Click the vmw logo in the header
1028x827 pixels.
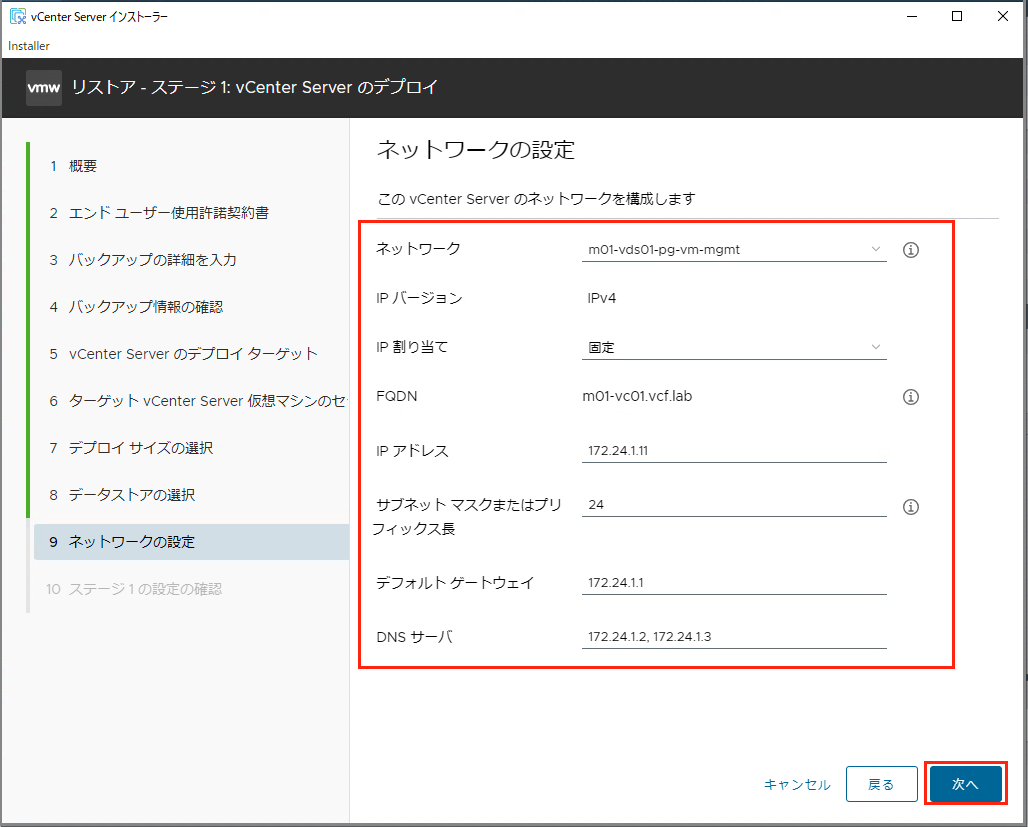[44, 88]
